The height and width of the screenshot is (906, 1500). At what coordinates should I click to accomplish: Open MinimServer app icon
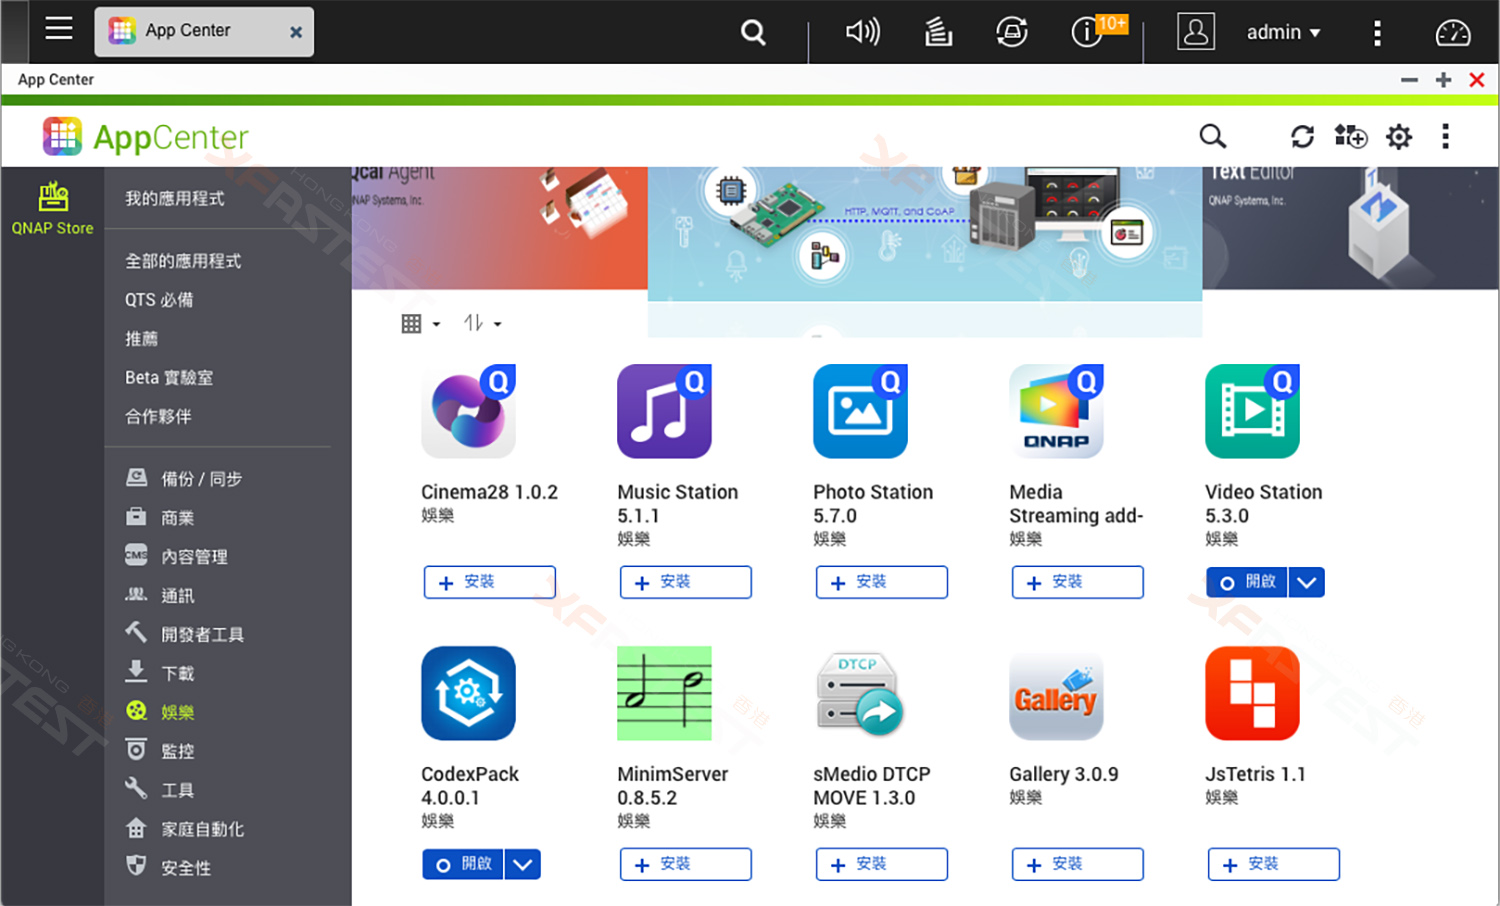664,693
